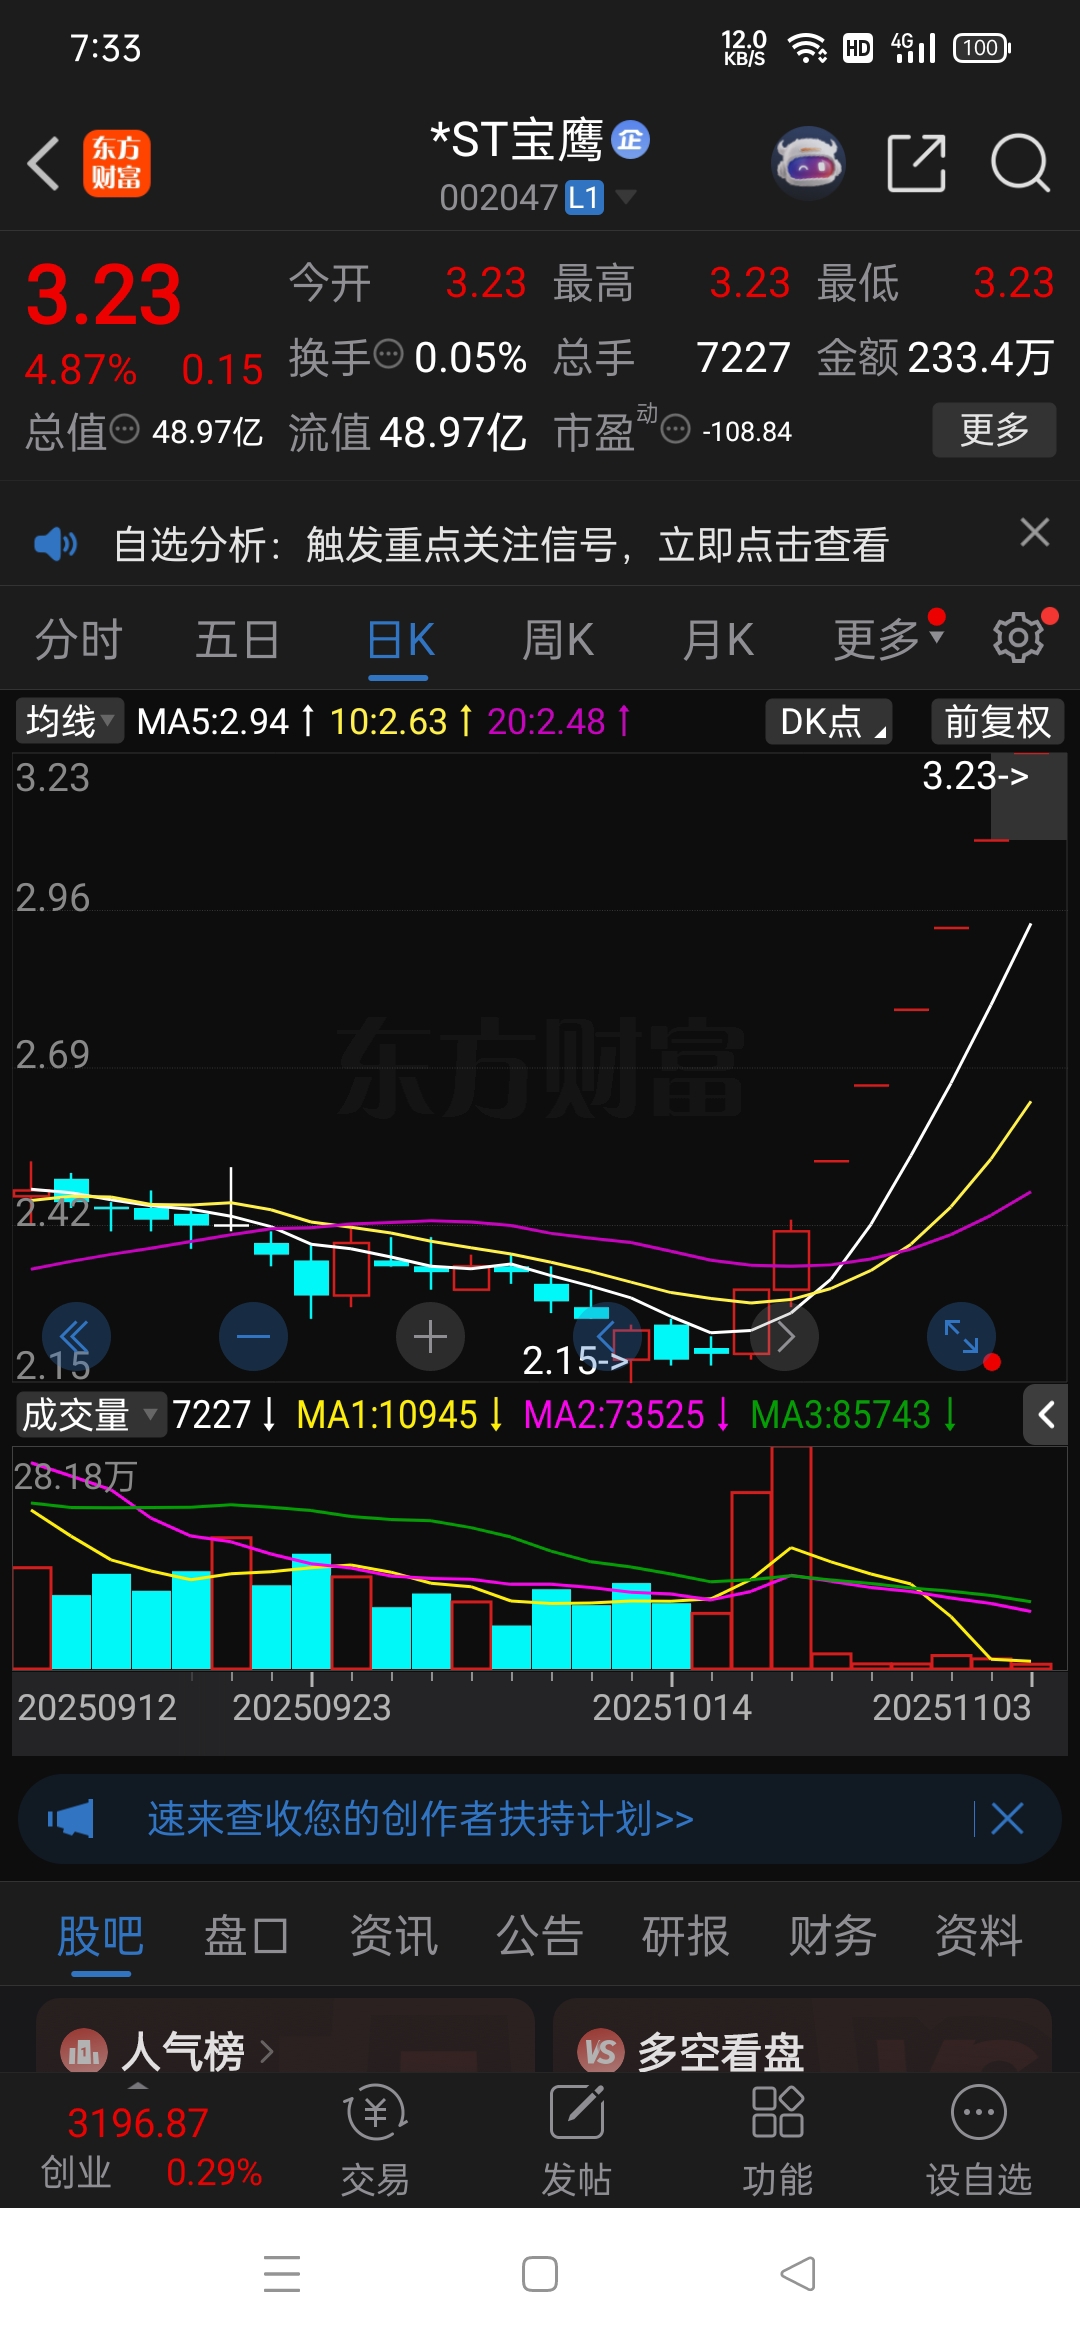This screenshot has height=2340, width=1080.
Task: Switch to the 分时 chart tab
Action: [78, 640]
